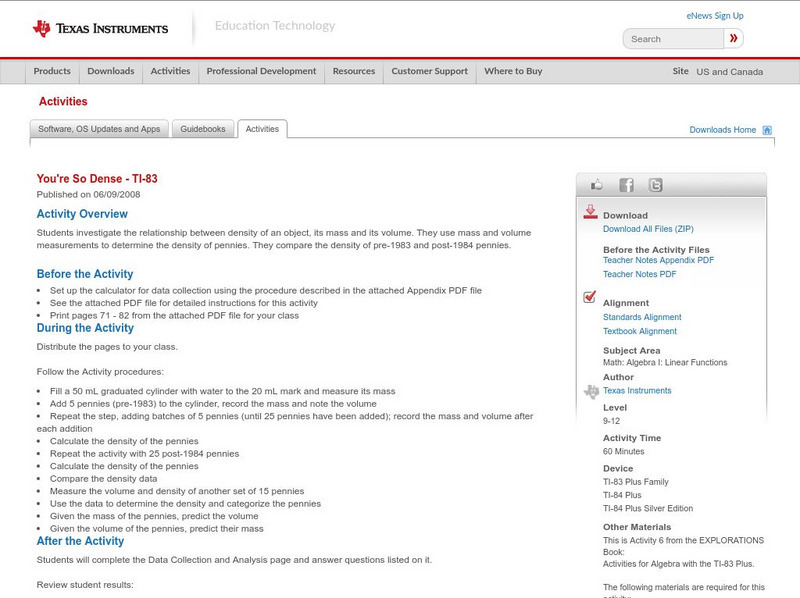Open the Resources menu
This screenshot has width=800, height=598.
tap(354, 71)
